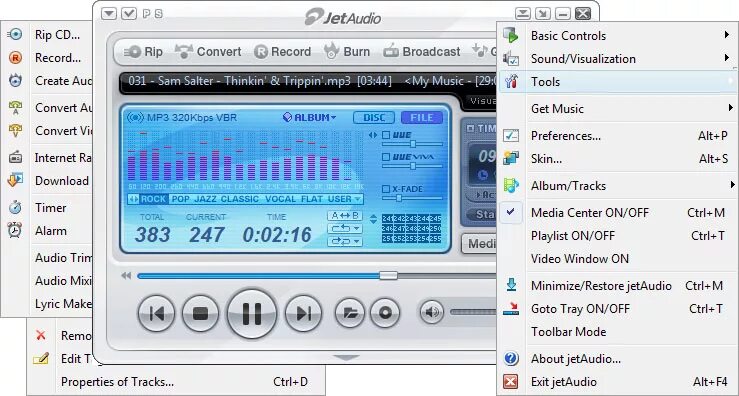Click the Minimize/Restore jetAudio download-arrow icon
This screenshot has height=396, width=739.
[x=510, y=286]
